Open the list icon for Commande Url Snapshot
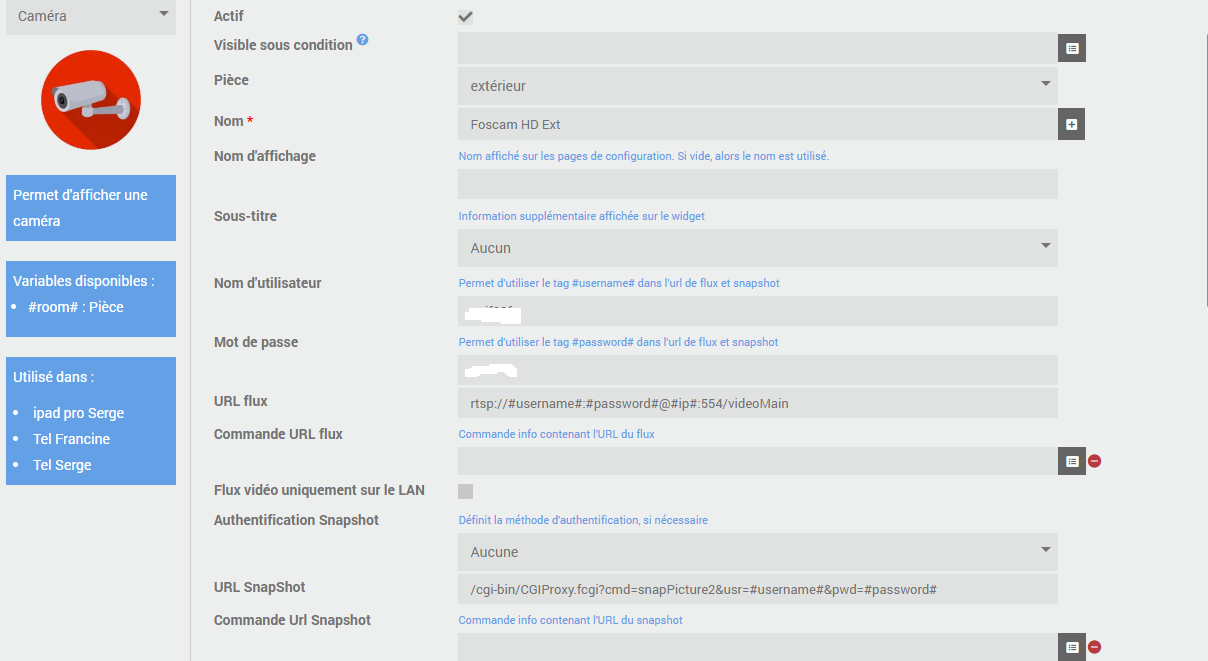 (x=1072, y=647)
